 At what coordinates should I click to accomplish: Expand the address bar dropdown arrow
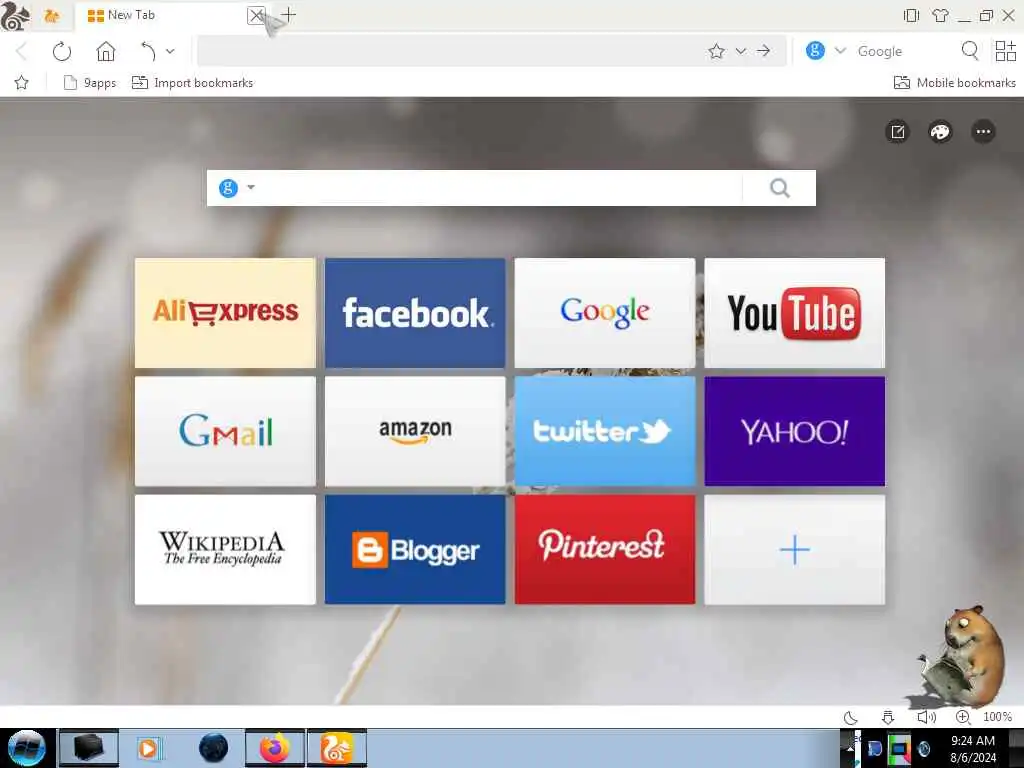point(741,51)
